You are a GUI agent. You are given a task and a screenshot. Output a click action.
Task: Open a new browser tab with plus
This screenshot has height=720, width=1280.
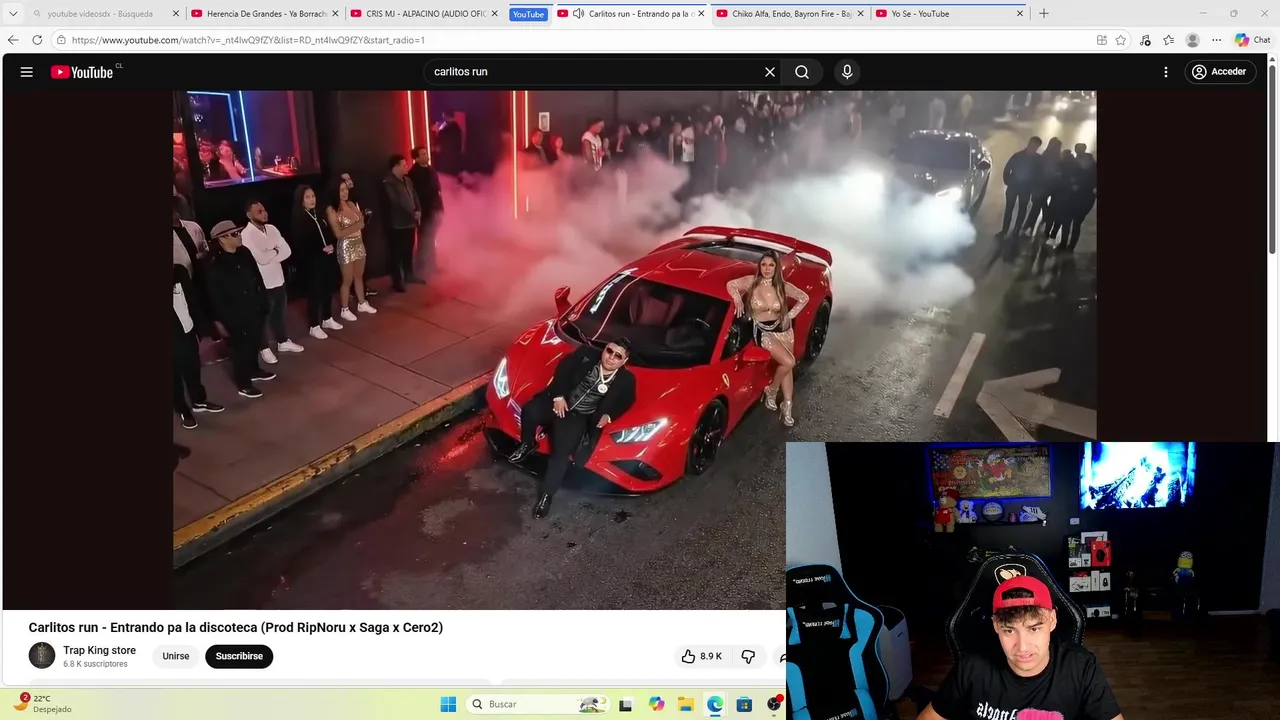pos(1044,14)
